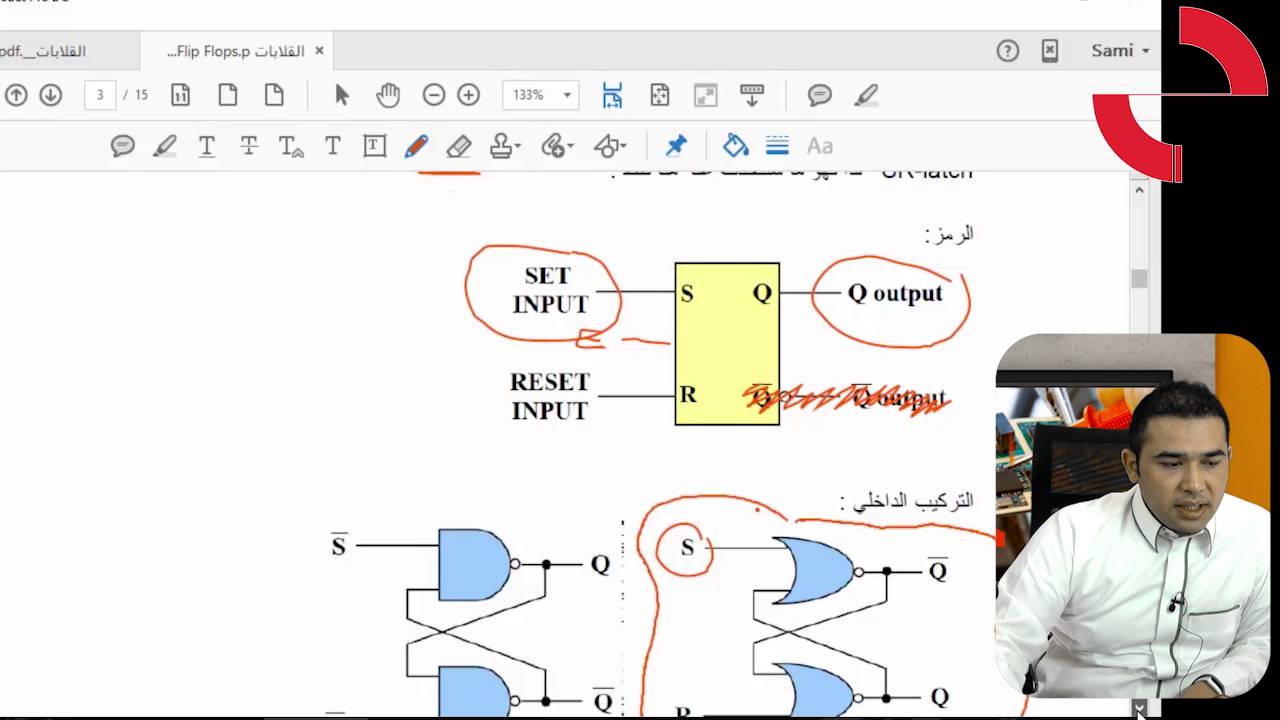Click the "Q output" label text
The height and width of the screenshot is (720, 1280).
pyautogui.click(x=895, y=293)
